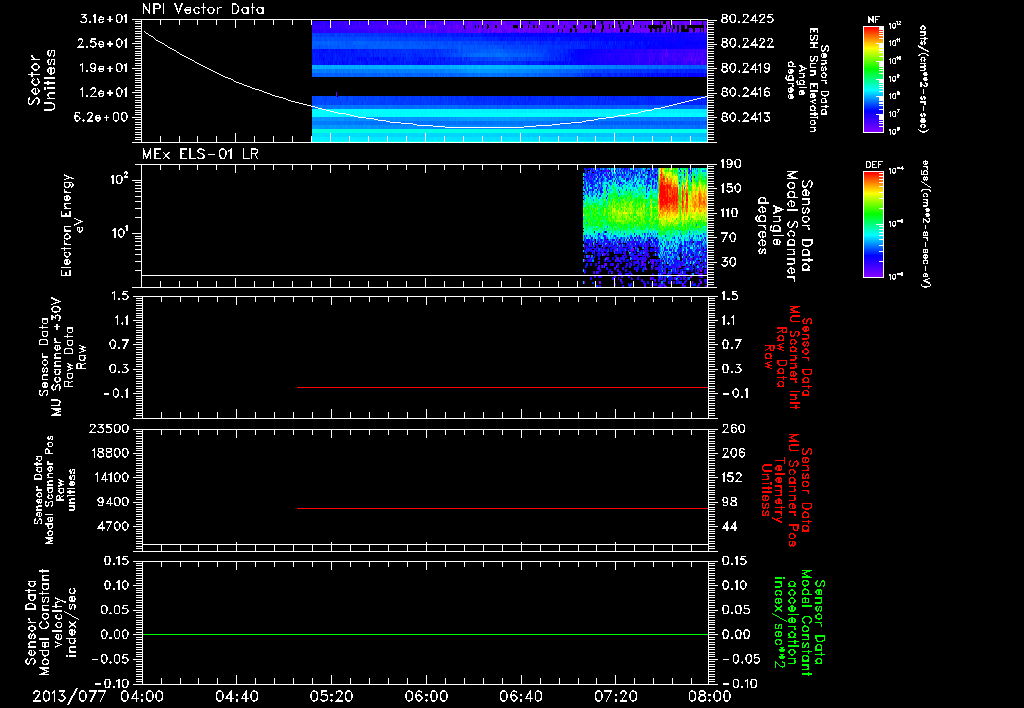
Task: Click the '1.9e+01' sector tick label
Action: [x=104, y=68]
